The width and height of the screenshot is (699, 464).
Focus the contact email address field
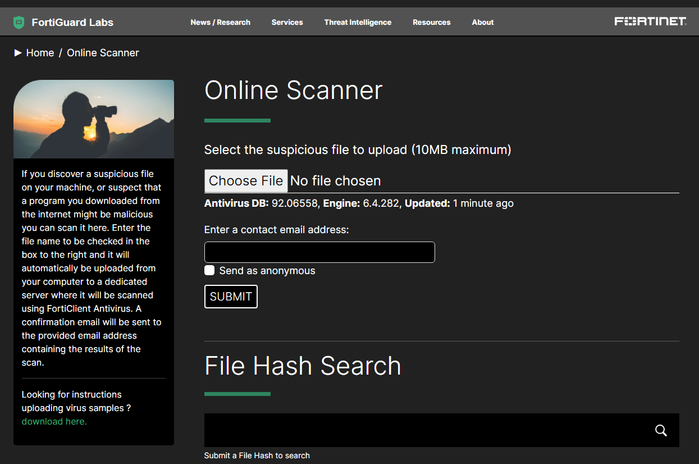tap(319, 252)
